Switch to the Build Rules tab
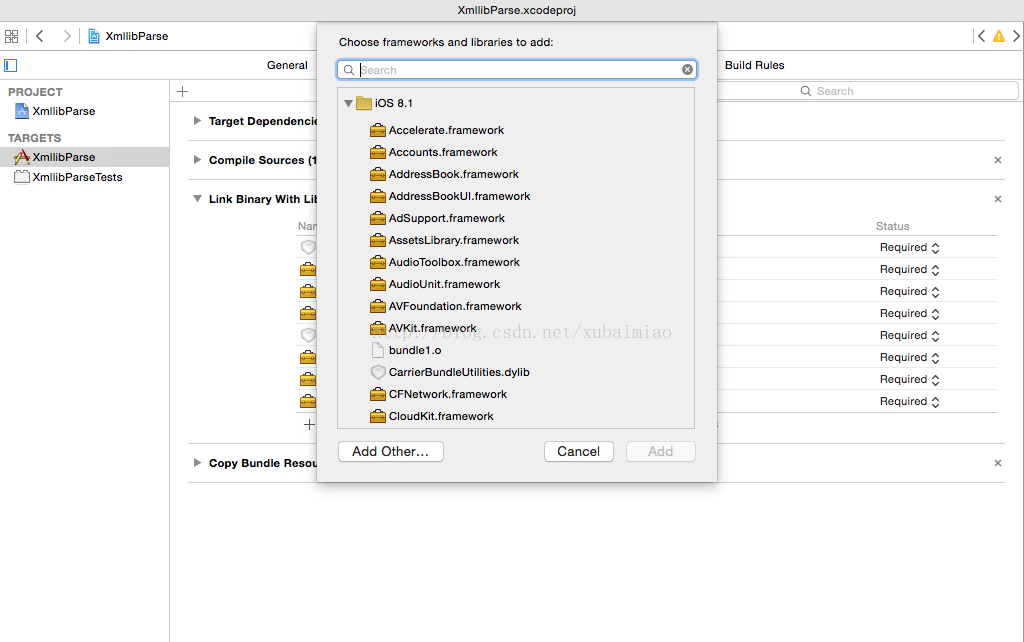 (x=754, y=65)
